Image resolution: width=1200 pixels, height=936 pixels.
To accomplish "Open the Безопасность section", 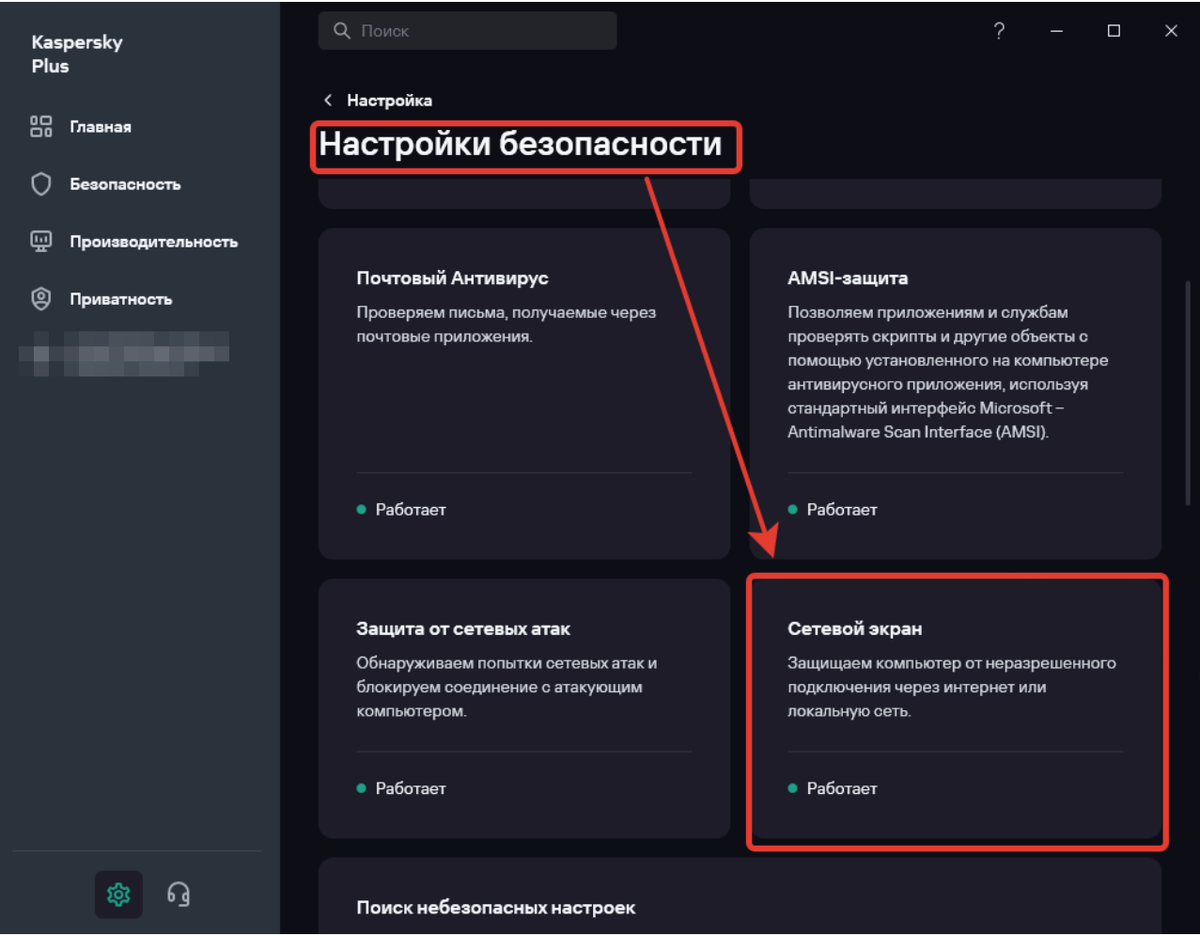I will (125, 184).
